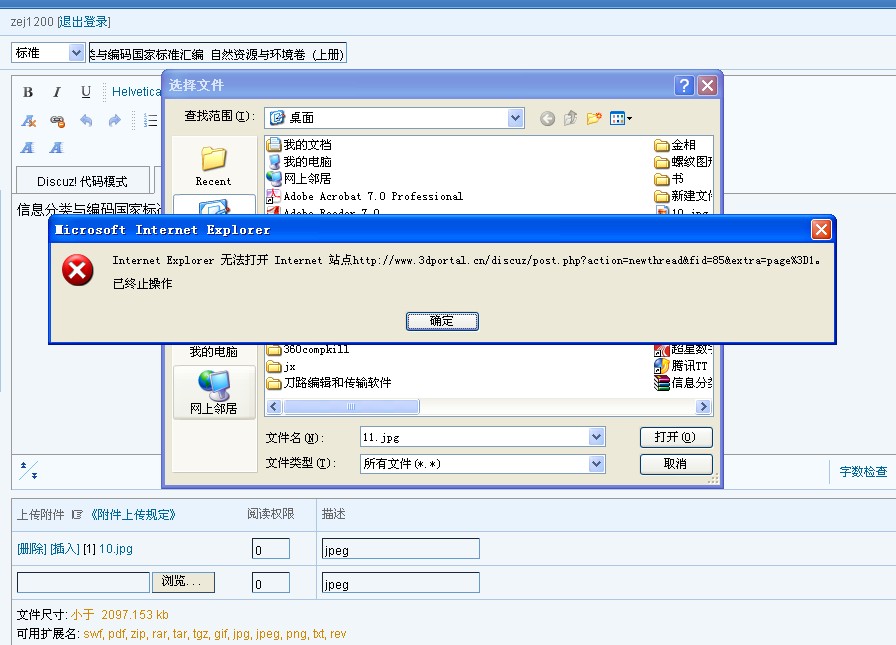Click the file list scroll left arrow

coord(274,406)
